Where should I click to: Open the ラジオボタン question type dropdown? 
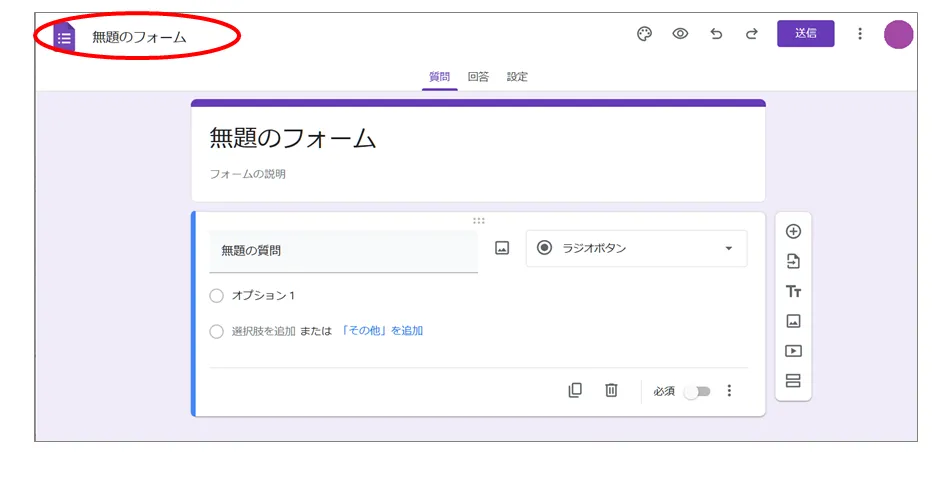(x=636, y=248)
